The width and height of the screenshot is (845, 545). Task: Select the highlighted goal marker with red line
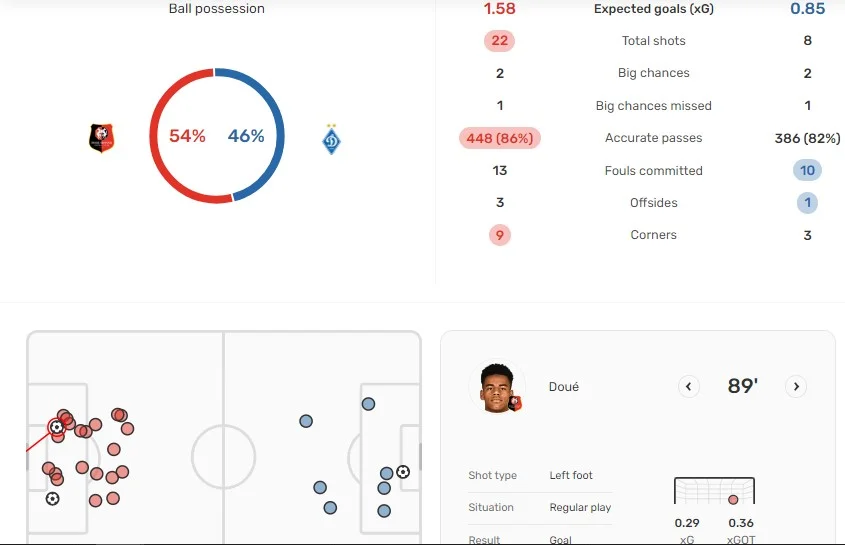[x=57, y=427]
